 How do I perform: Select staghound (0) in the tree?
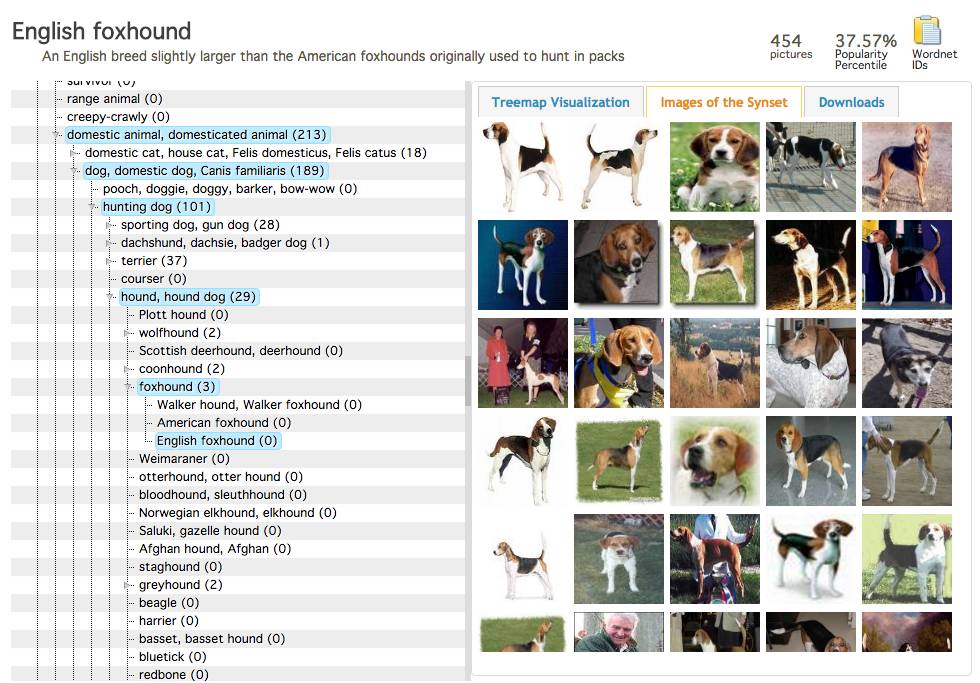click(181, 567)
